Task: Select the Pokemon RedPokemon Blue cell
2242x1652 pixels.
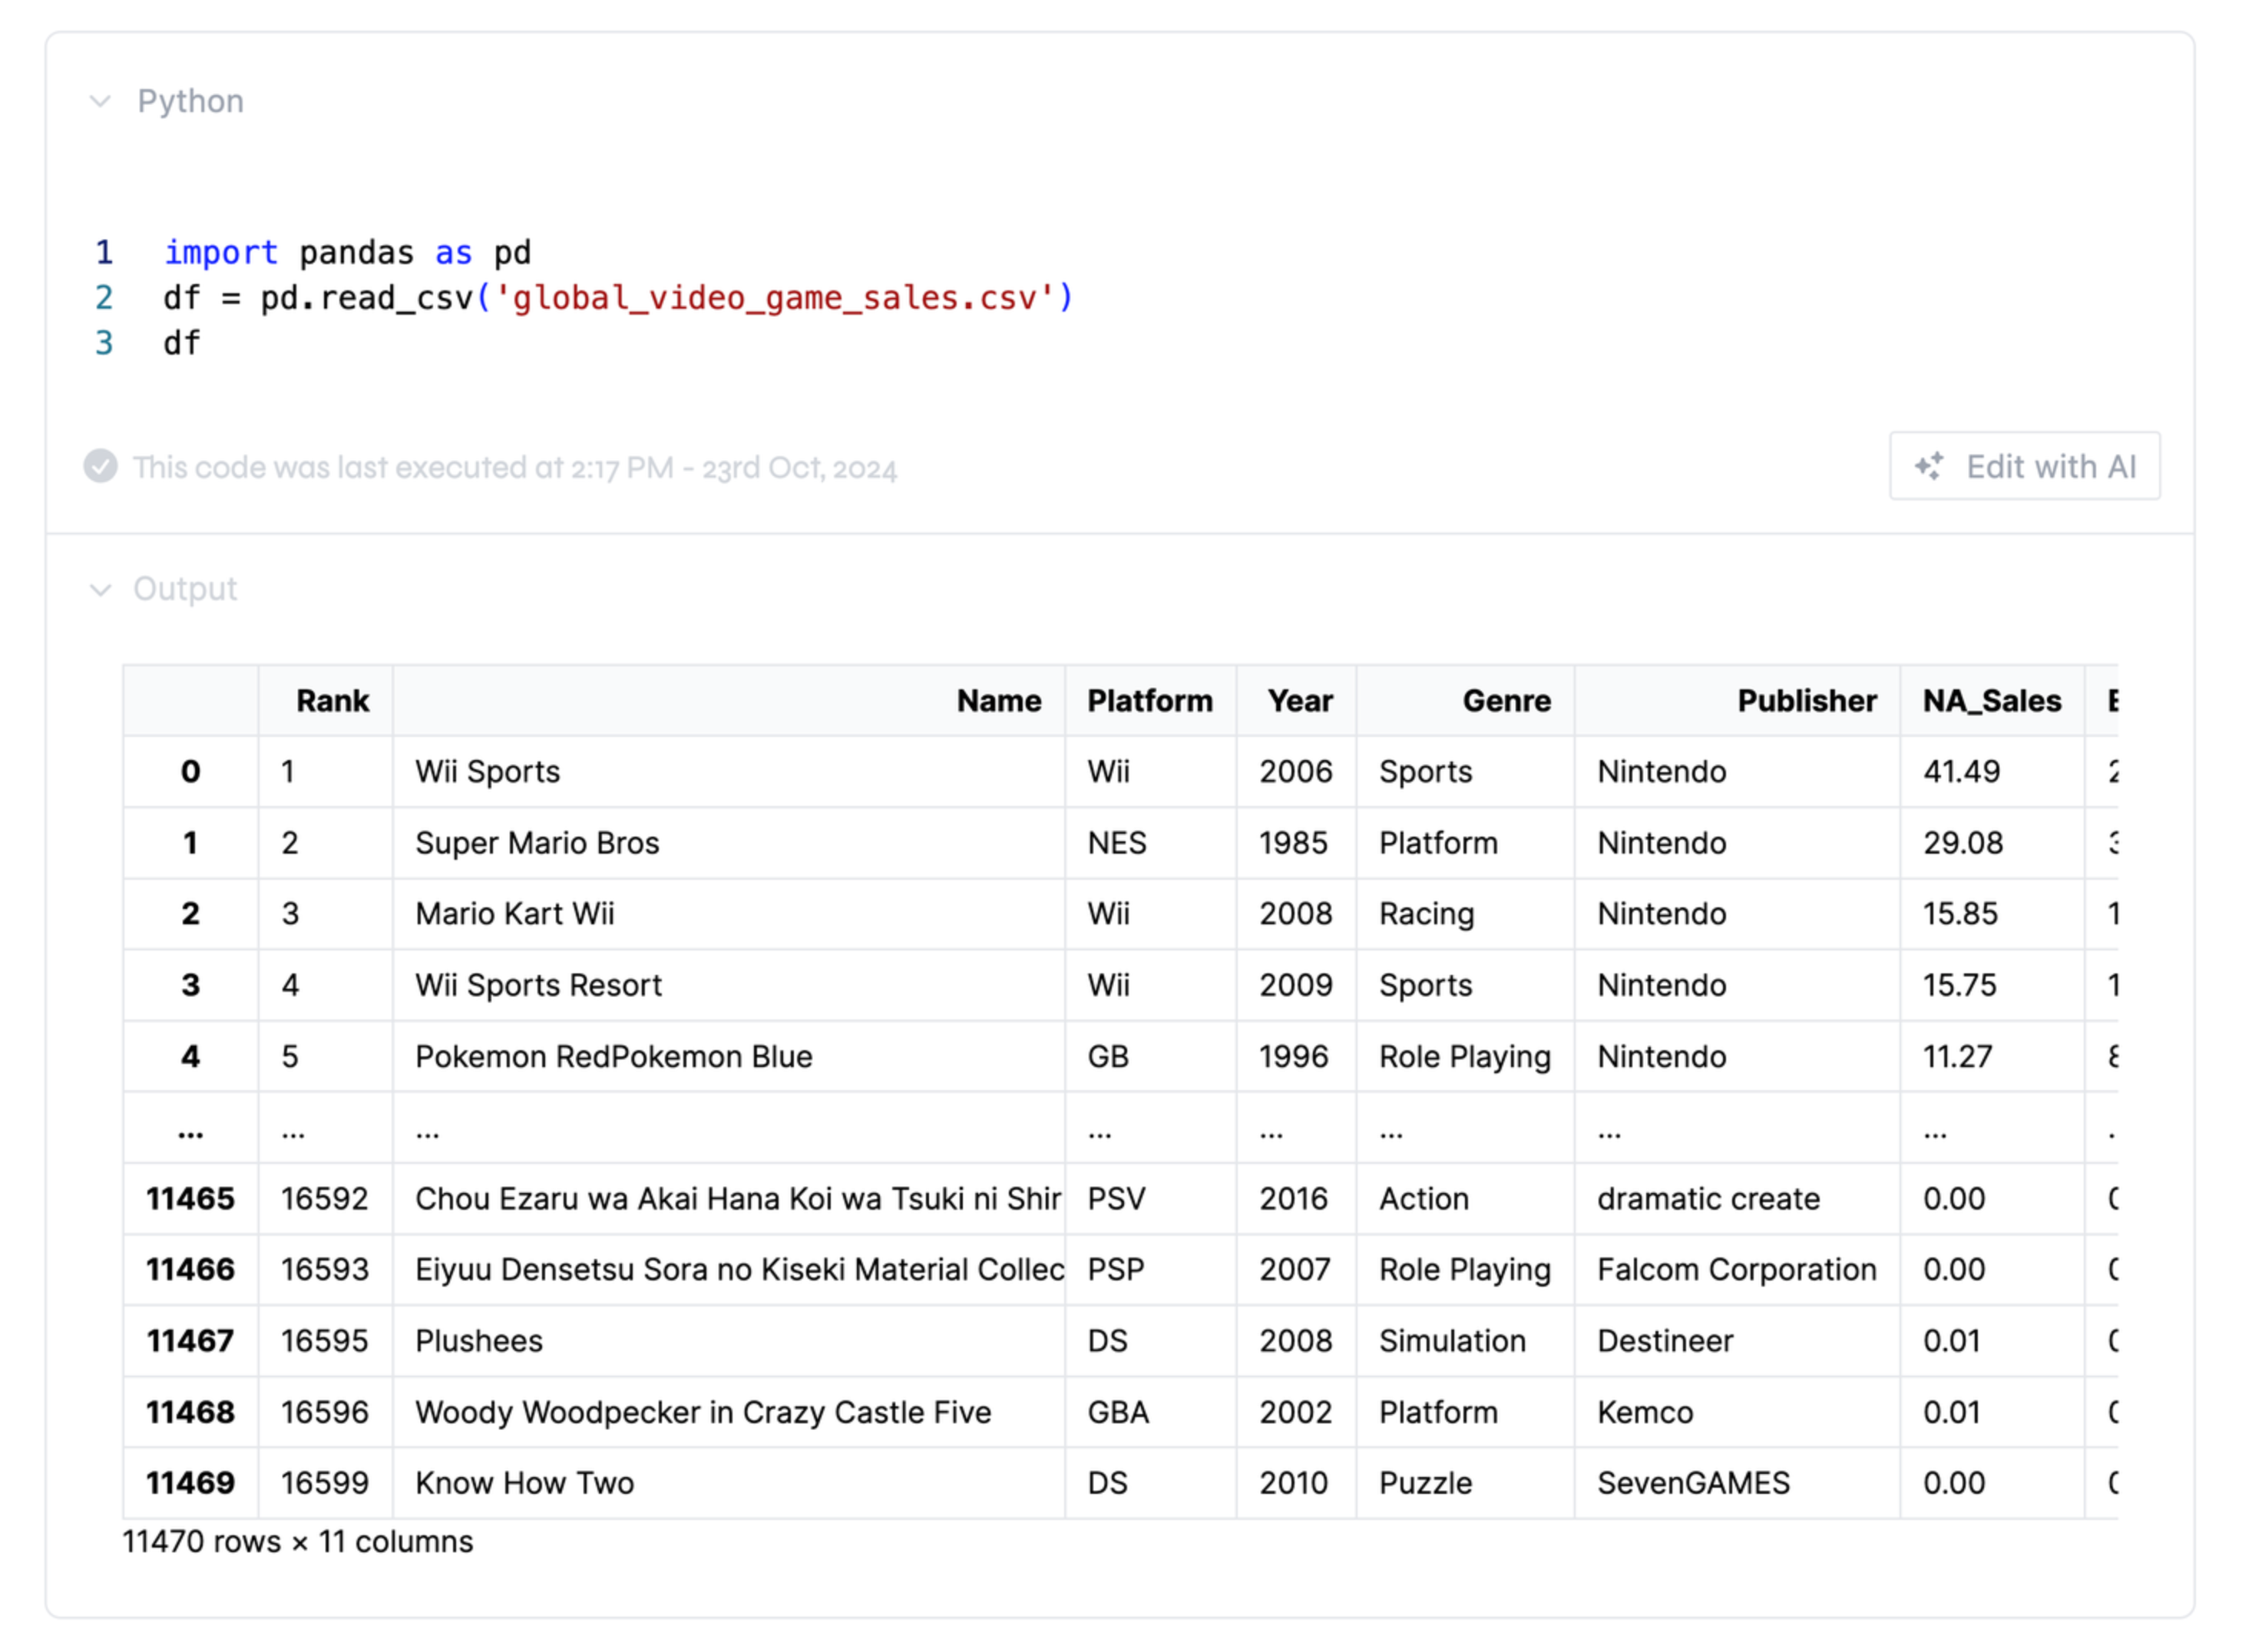Action: (613, 1056)
